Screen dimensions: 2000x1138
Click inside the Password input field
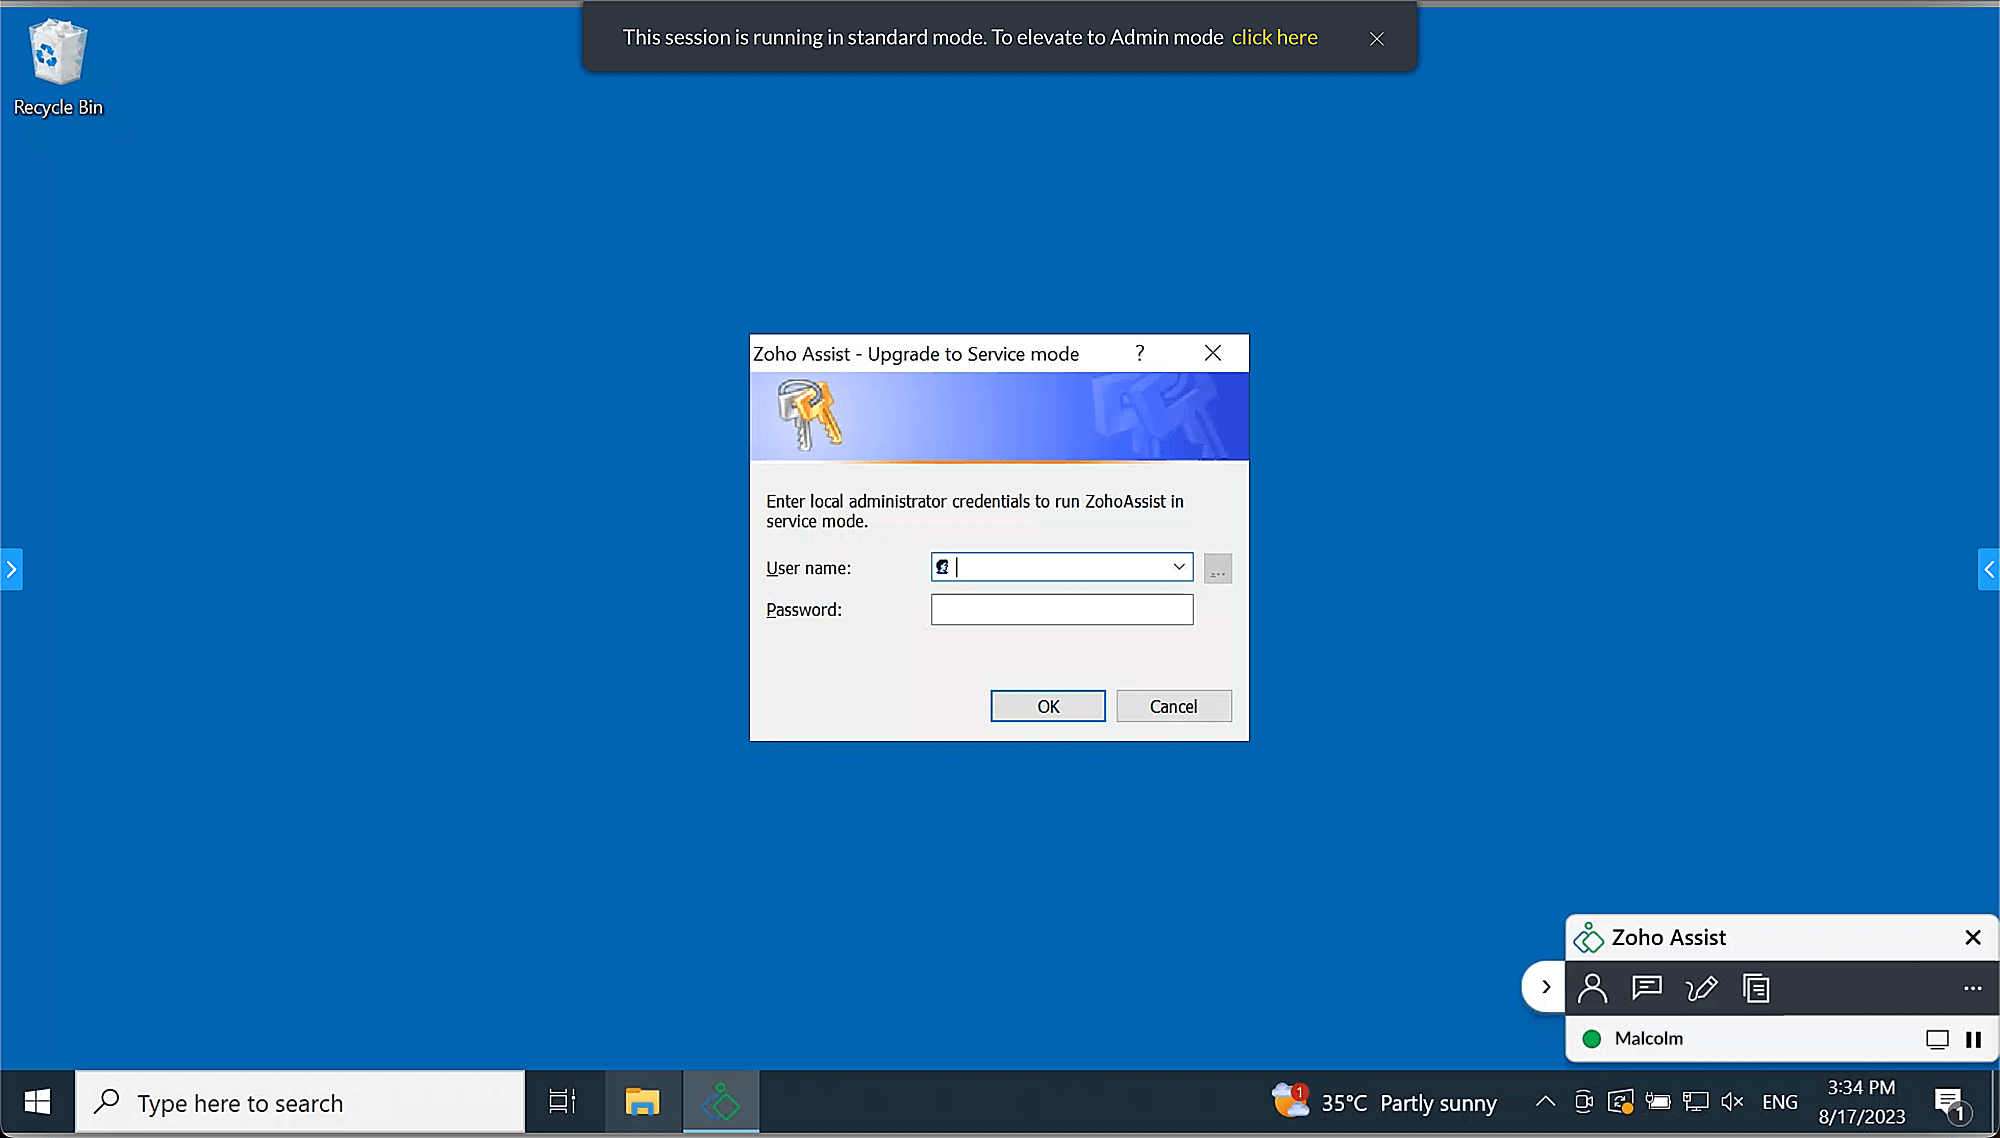tap(1061, 609)
